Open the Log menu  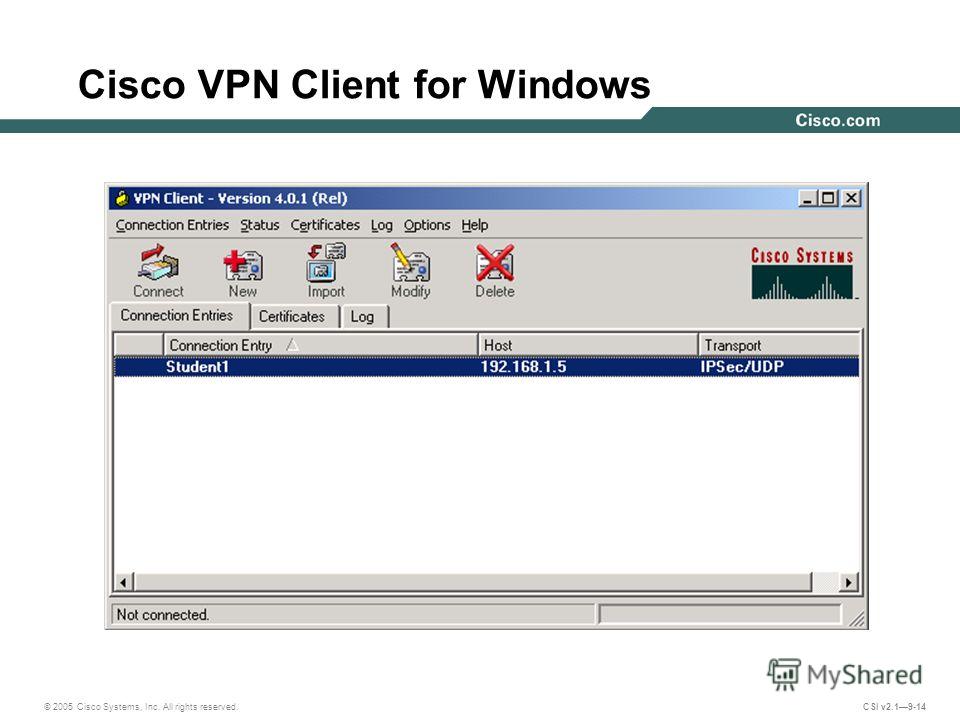[x=381, y=225]
